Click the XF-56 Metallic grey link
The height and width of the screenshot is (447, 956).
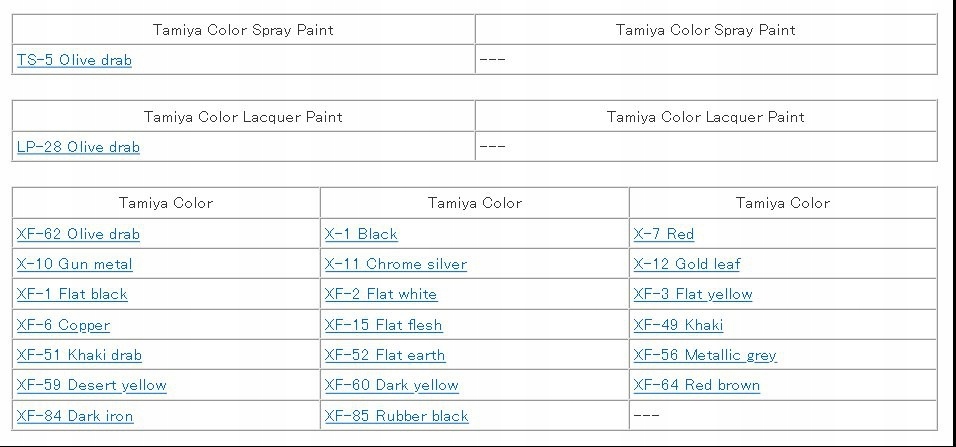[704, 355]
